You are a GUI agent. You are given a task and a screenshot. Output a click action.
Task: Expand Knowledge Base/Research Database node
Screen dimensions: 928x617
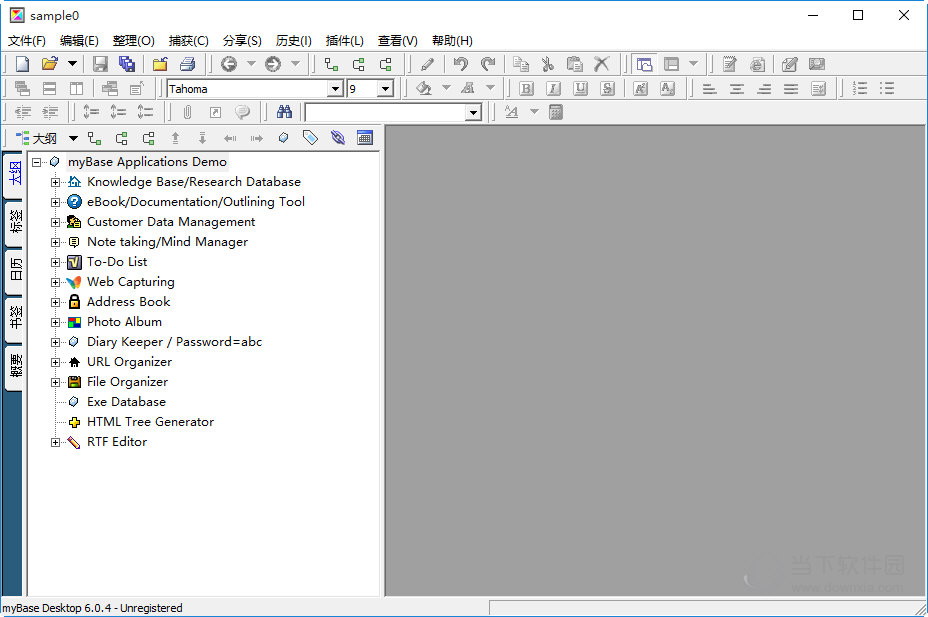pos(55,182)
